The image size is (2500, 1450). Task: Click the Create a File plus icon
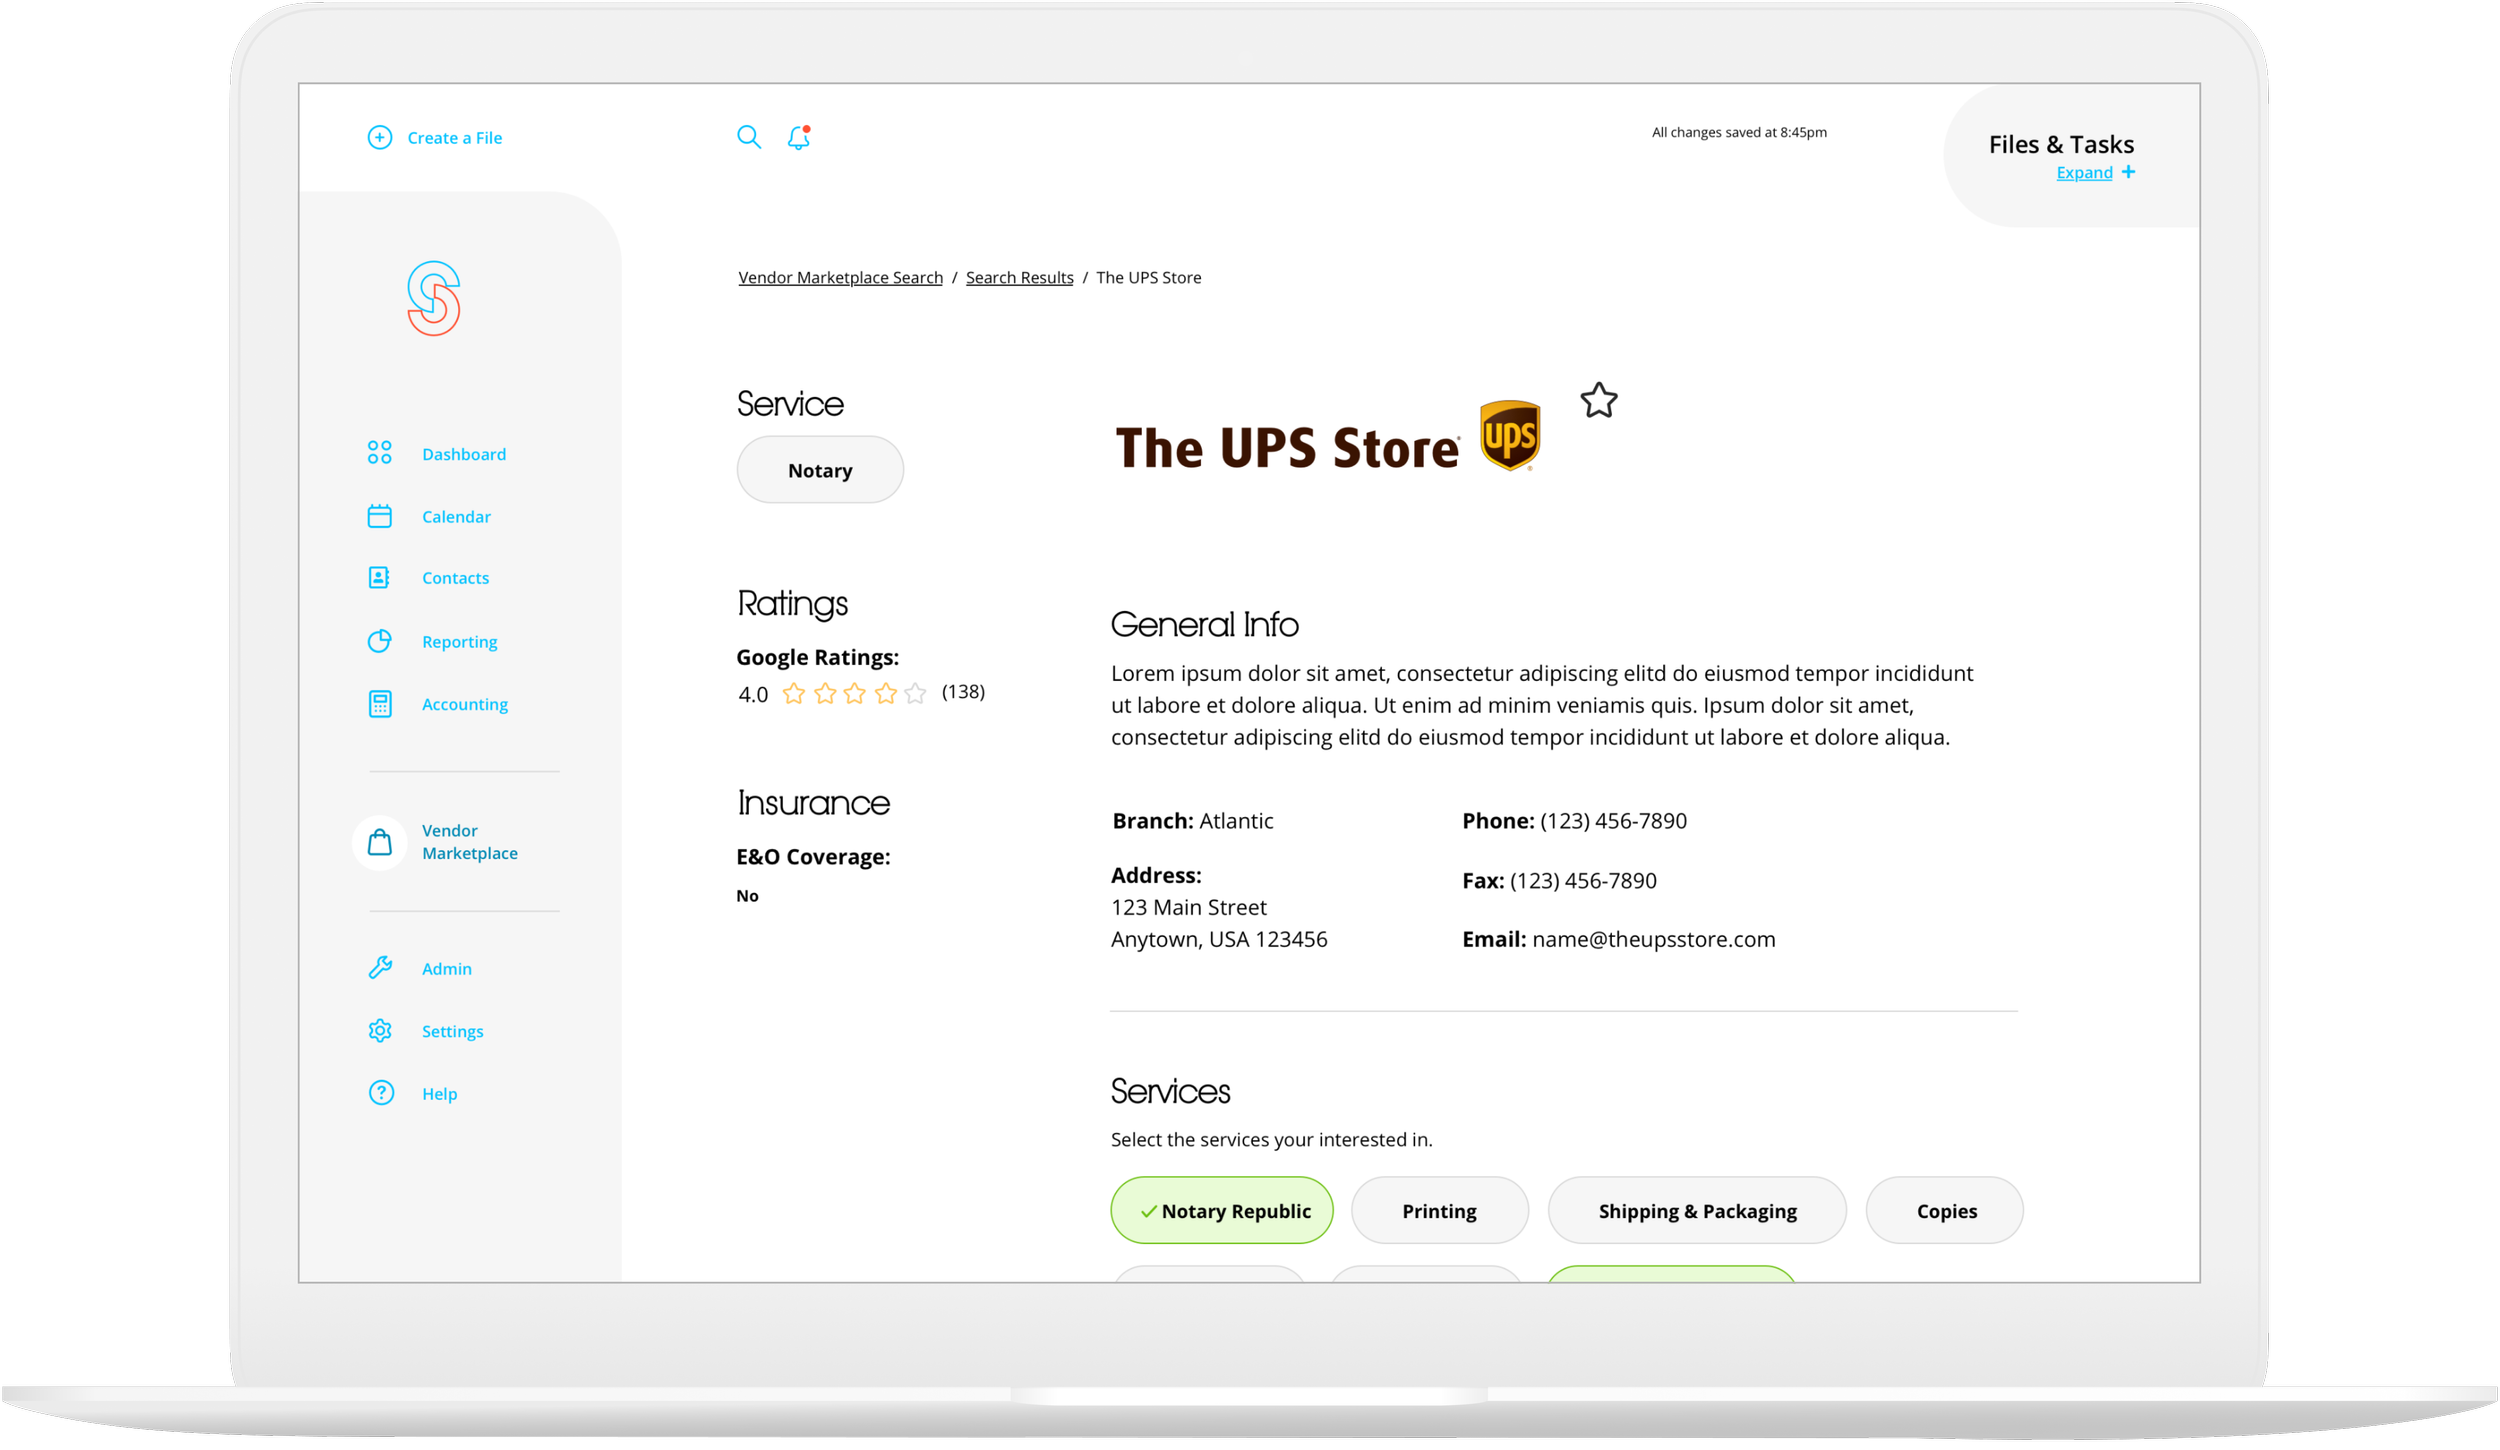(x=380, y=137)
